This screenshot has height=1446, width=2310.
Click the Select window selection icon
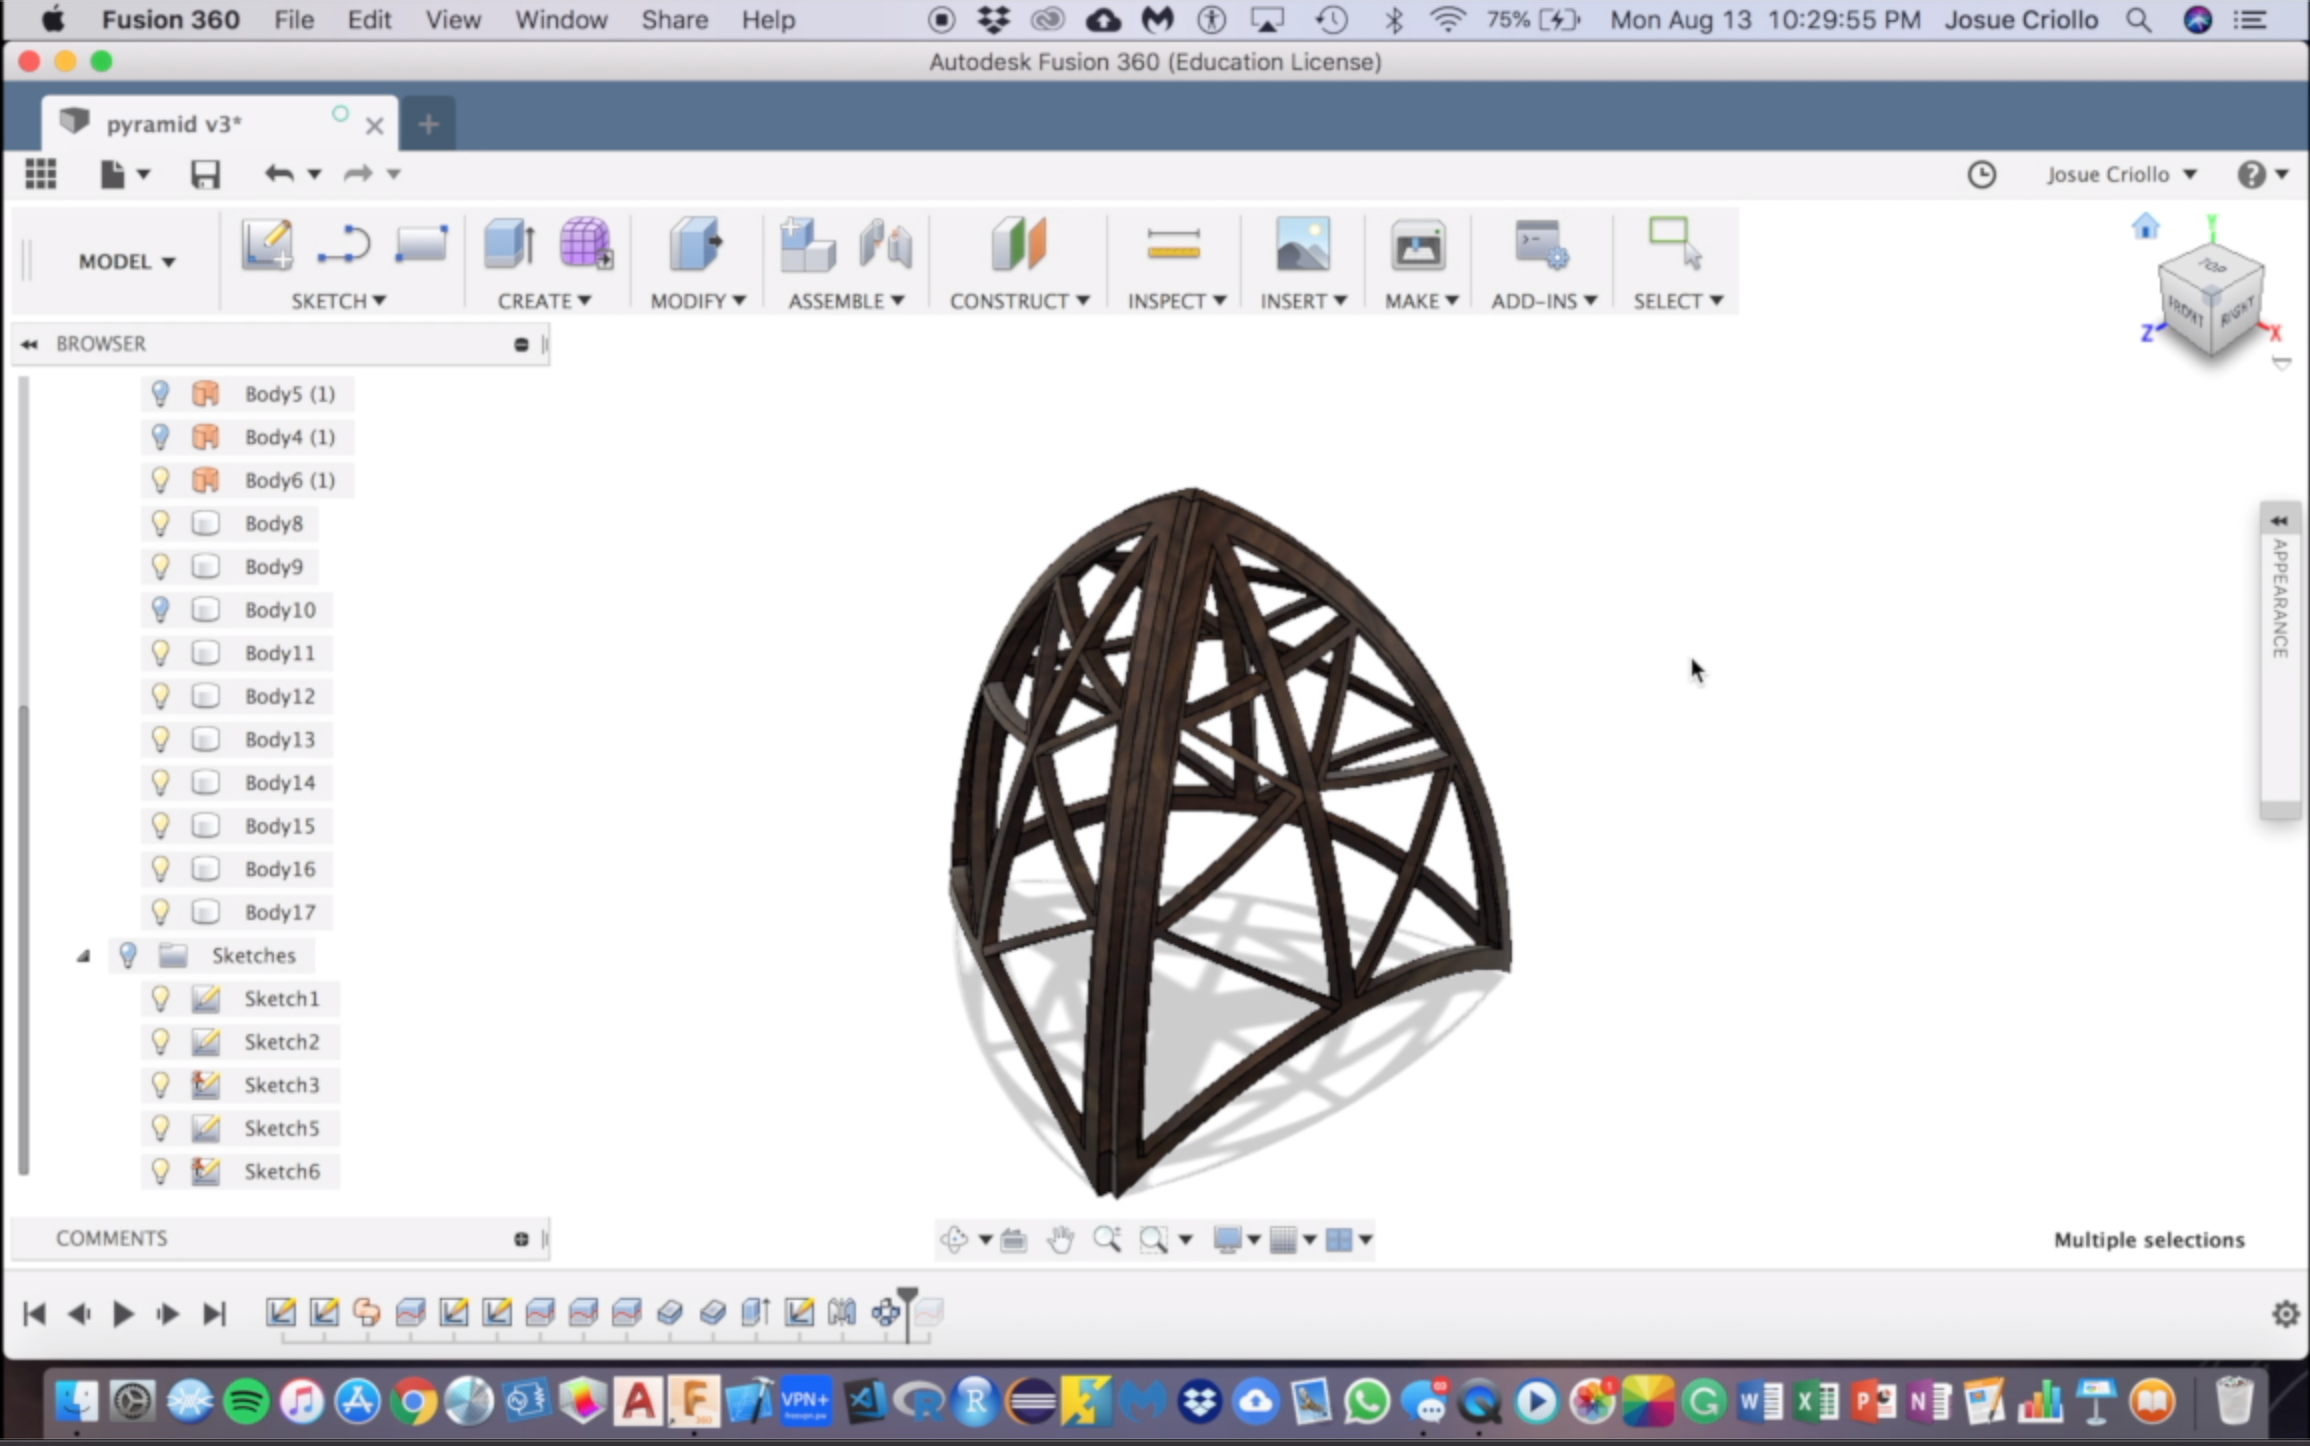[x=1675, y=243]
